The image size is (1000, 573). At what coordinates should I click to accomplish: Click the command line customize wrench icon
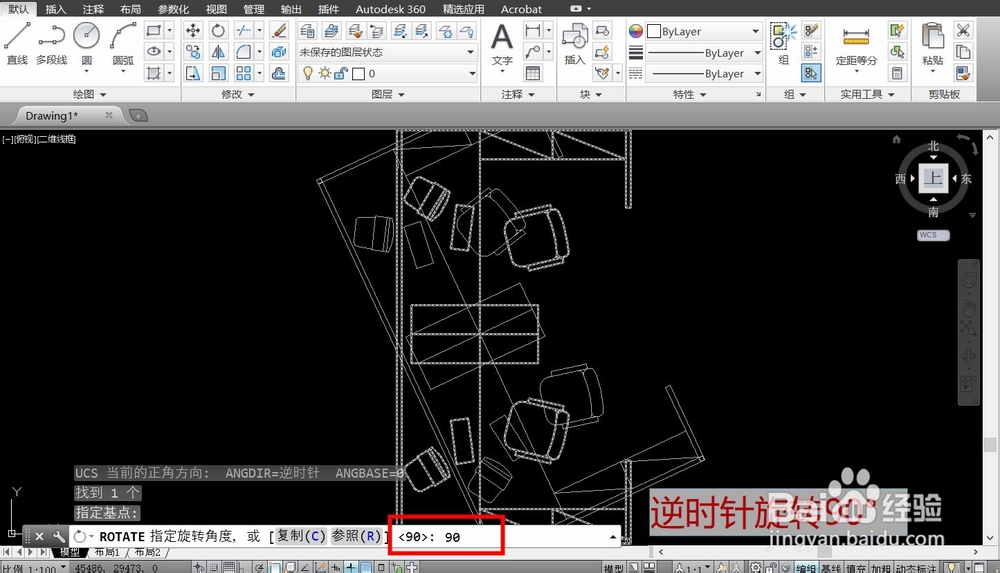[58, 536]
